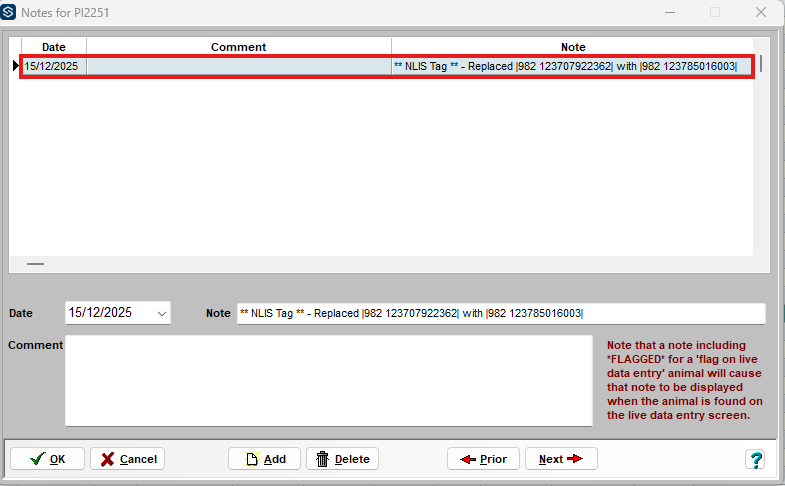Image resolution: width=785 pixels, height=486 pixels.
Task: Select the 15/12/2025 date cell in grid
Action: [x=53, y=66]
